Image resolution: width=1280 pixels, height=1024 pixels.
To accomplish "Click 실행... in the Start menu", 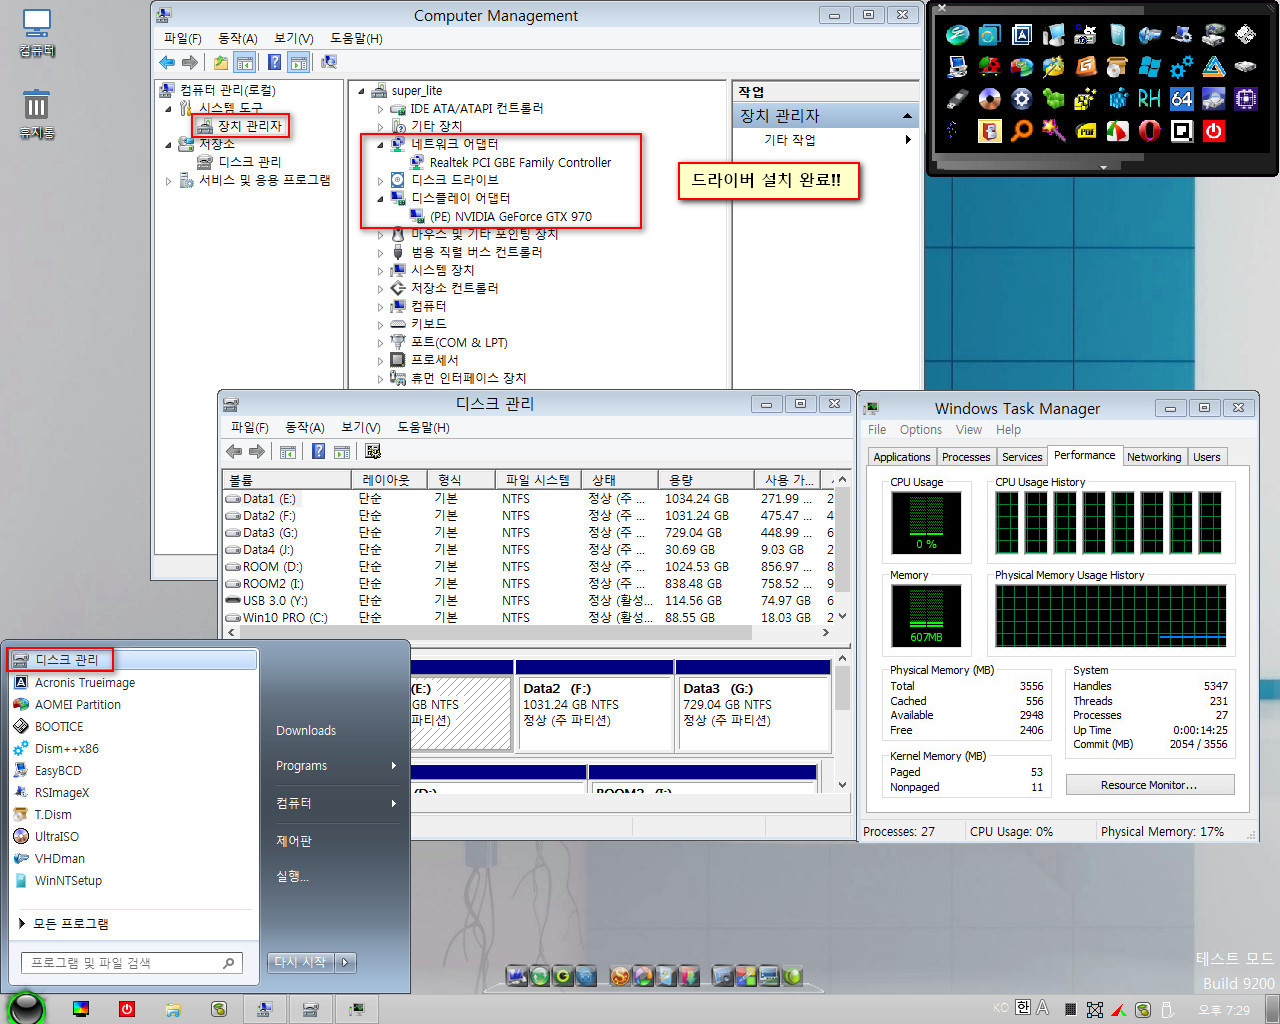I will tap(292, 876).
